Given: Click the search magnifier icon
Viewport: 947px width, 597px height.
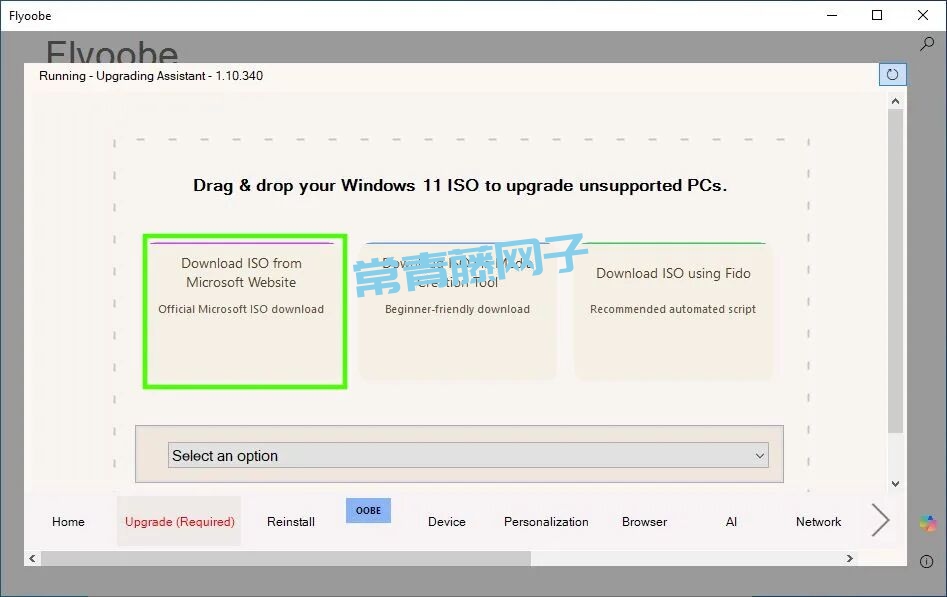Looking at the screenshot, I should 926,44.
